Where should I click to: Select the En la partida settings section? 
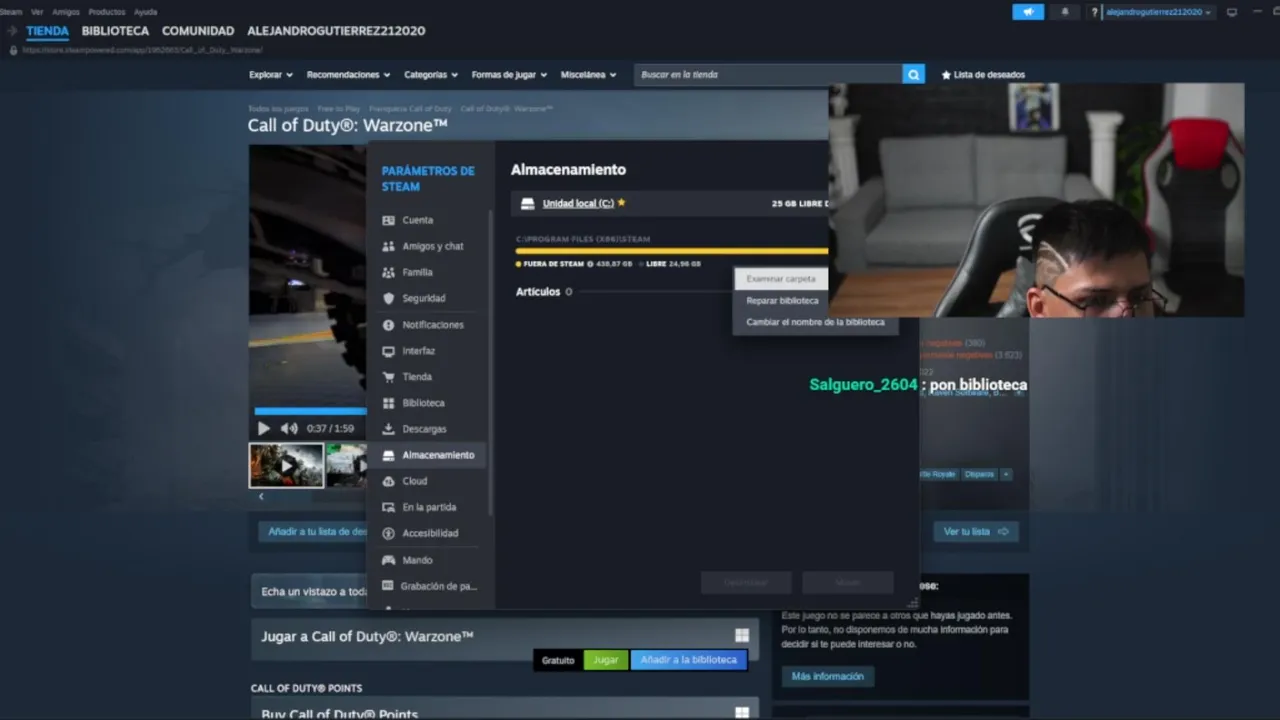[428, 507]
